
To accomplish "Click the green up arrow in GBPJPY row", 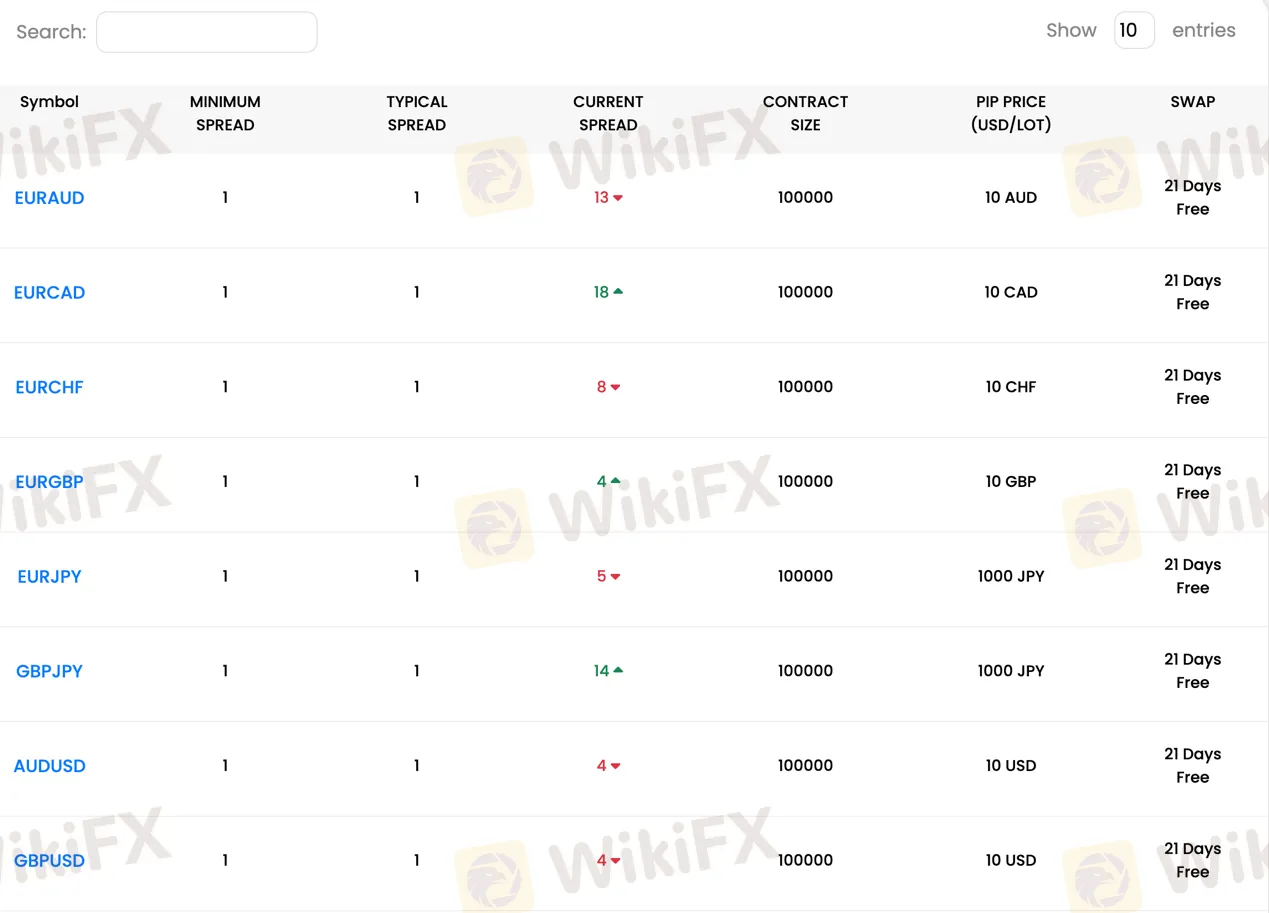I will point(618,670).
